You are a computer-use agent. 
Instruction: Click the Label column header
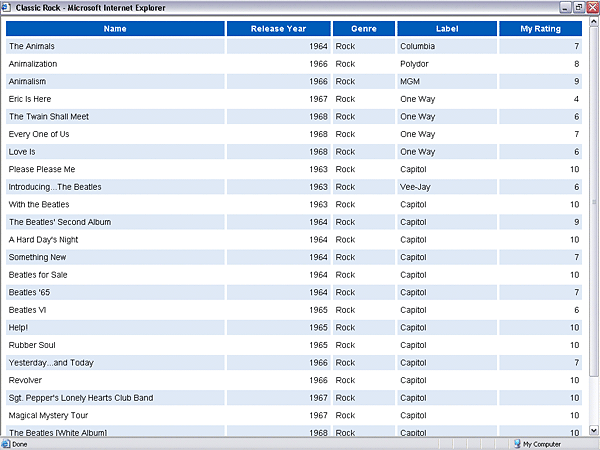(447, 28)
